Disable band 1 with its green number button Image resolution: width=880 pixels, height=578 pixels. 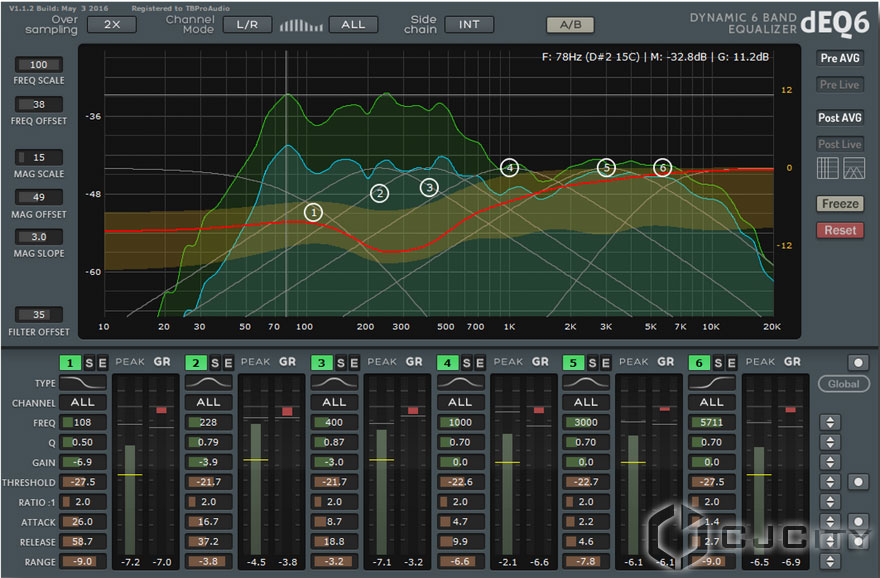coord(70,363)
